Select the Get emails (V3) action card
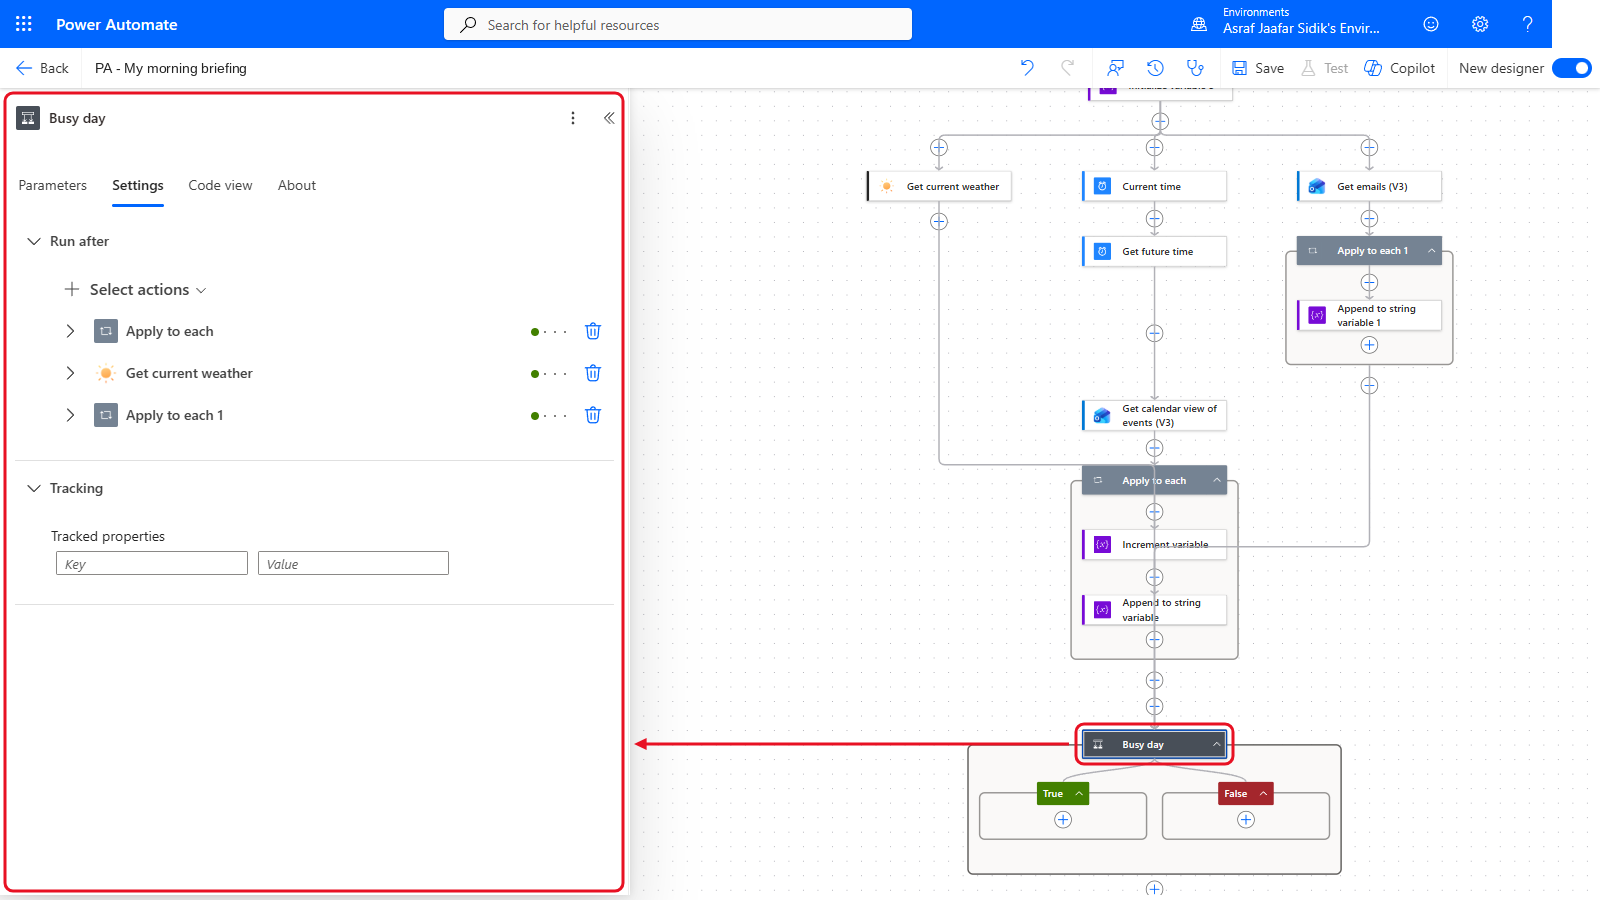1600x900 pixels. point(1370,187)
